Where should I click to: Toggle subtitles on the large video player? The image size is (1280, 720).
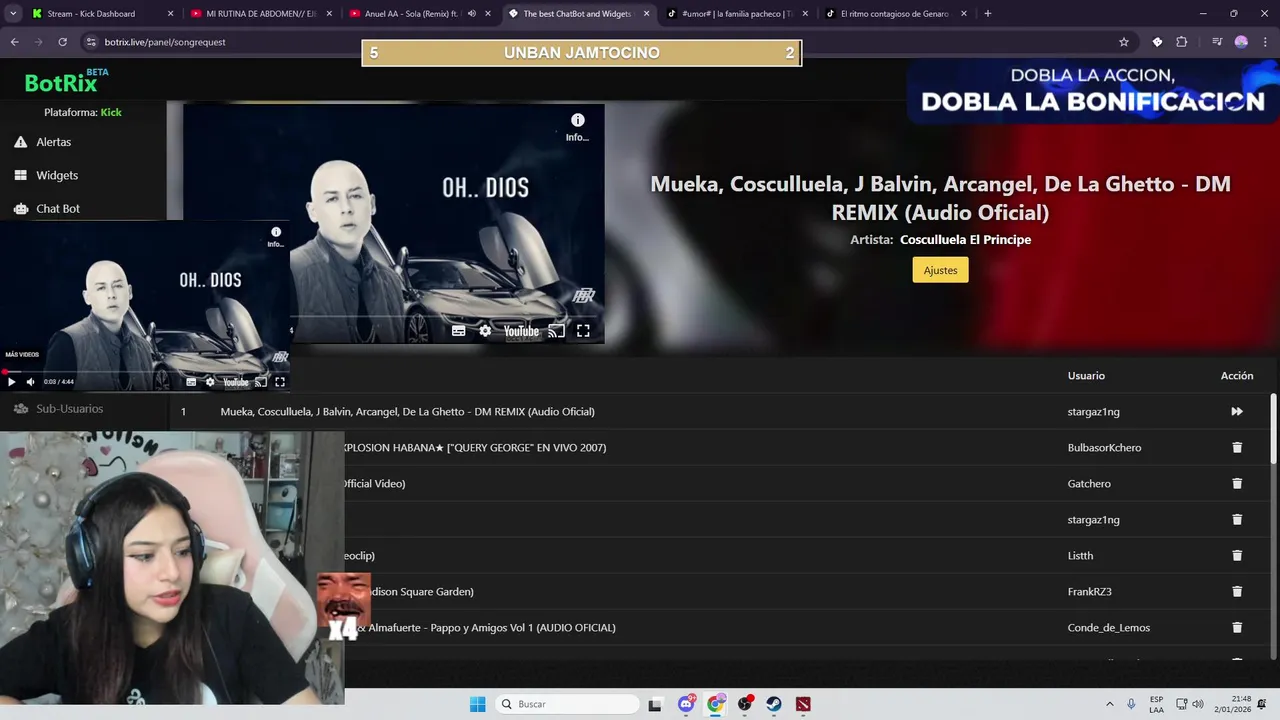(x=458, y=331)
